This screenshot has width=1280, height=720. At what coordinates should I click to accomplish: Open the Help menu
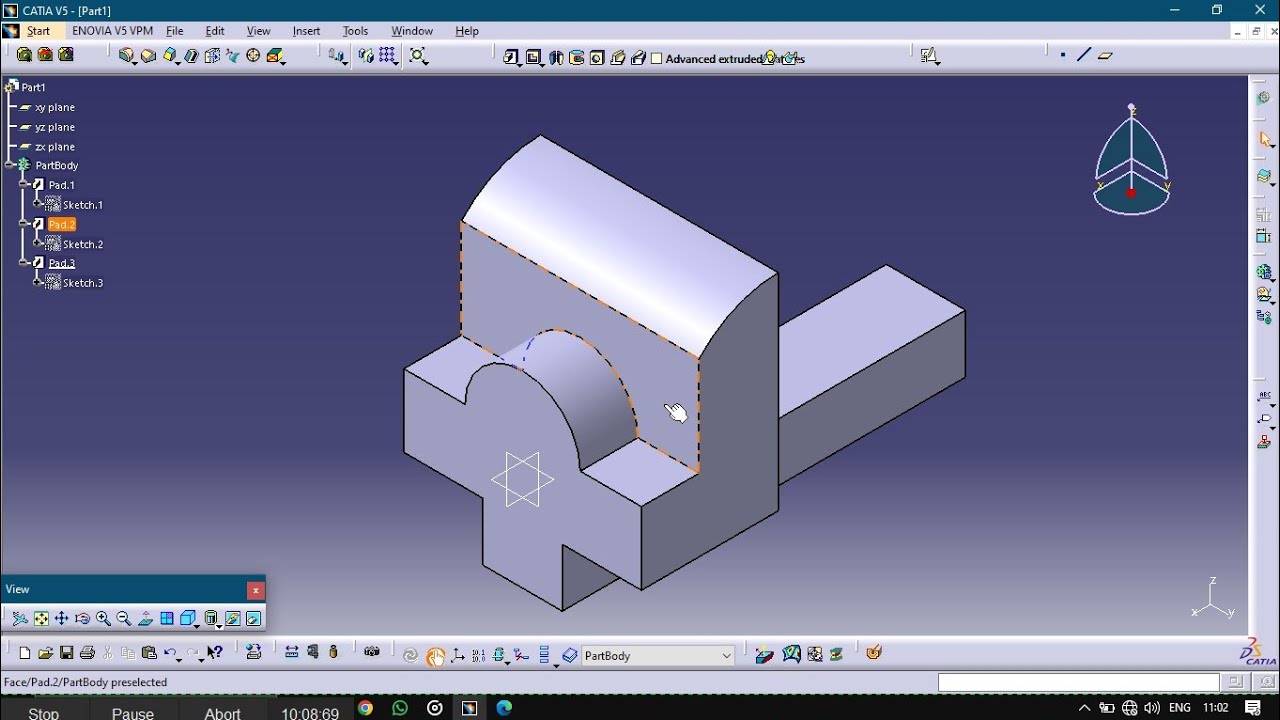[467, 31]
